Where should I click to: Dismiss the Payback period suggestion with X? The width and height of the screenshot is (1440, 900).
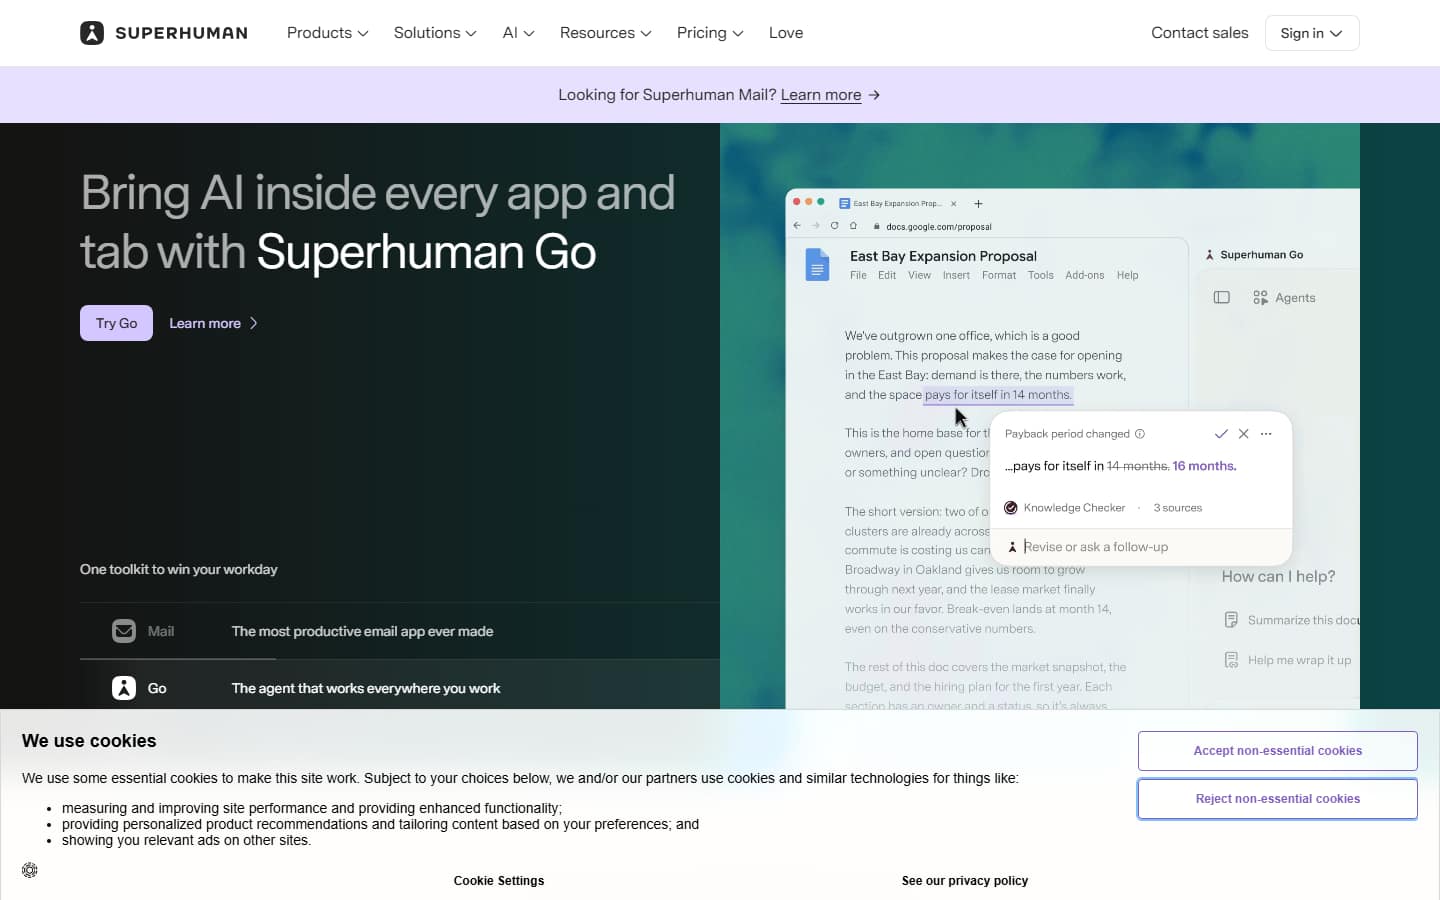(1244, 434)
